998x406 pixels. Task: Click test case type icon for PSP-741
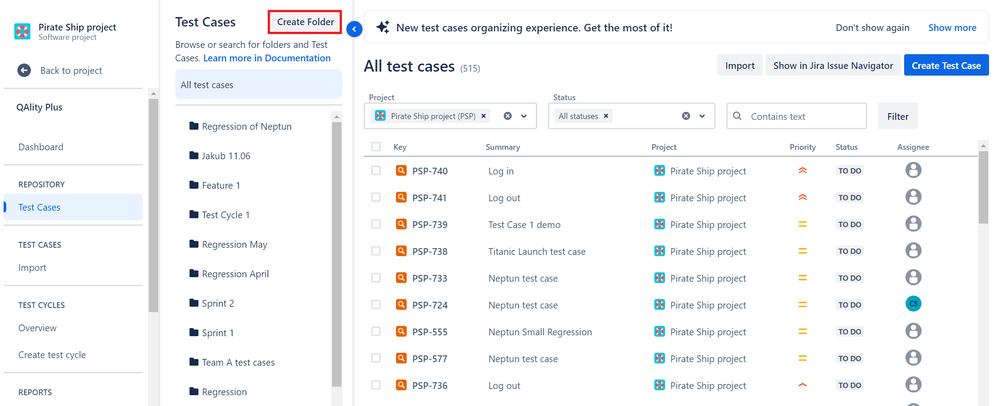pos(401,197)
